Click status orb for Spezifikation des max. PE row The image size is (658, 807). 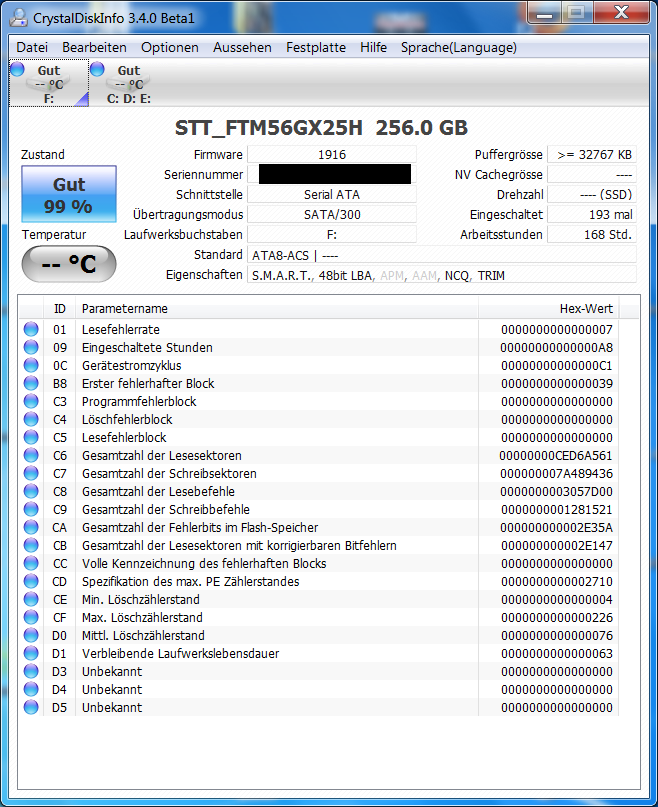pos(31,581)
